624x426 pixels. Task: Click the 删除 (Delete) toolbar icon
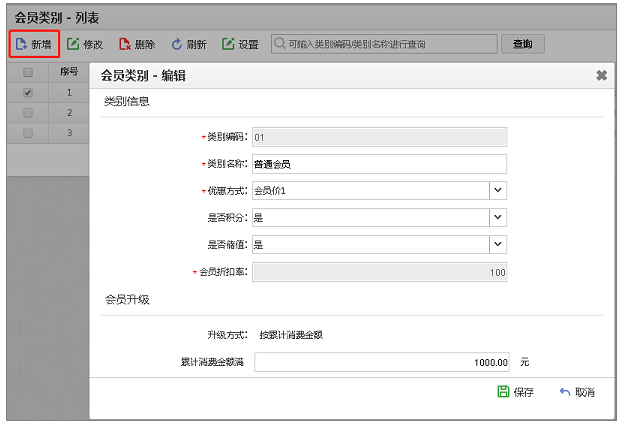[x=125, y=44]
